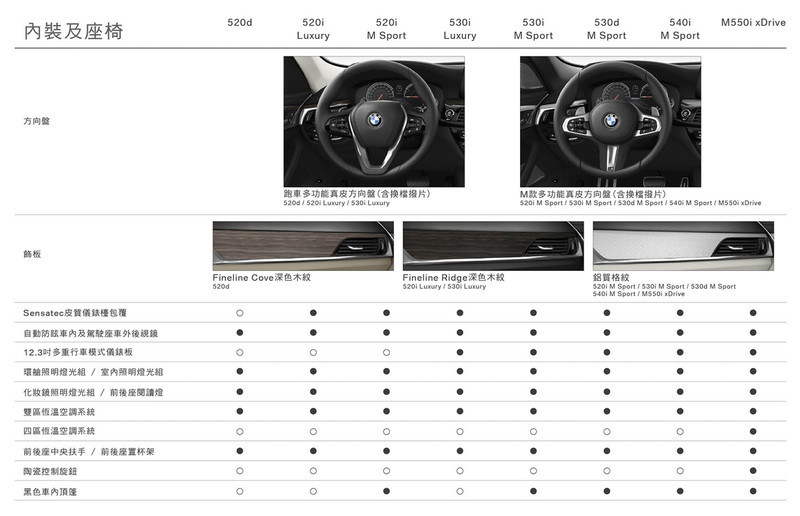Click the 自動防眩車內及駕駛座車外後視鏡 row label
The image size is (800, 516).
90,333
